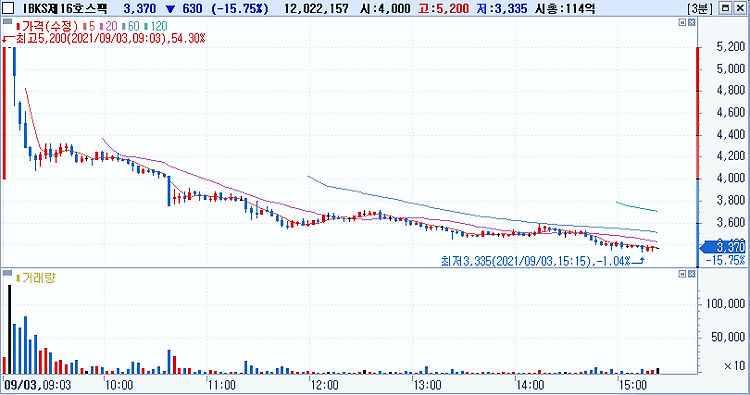Click the 5,000 price axis label
750x395 pixels.
730,68
